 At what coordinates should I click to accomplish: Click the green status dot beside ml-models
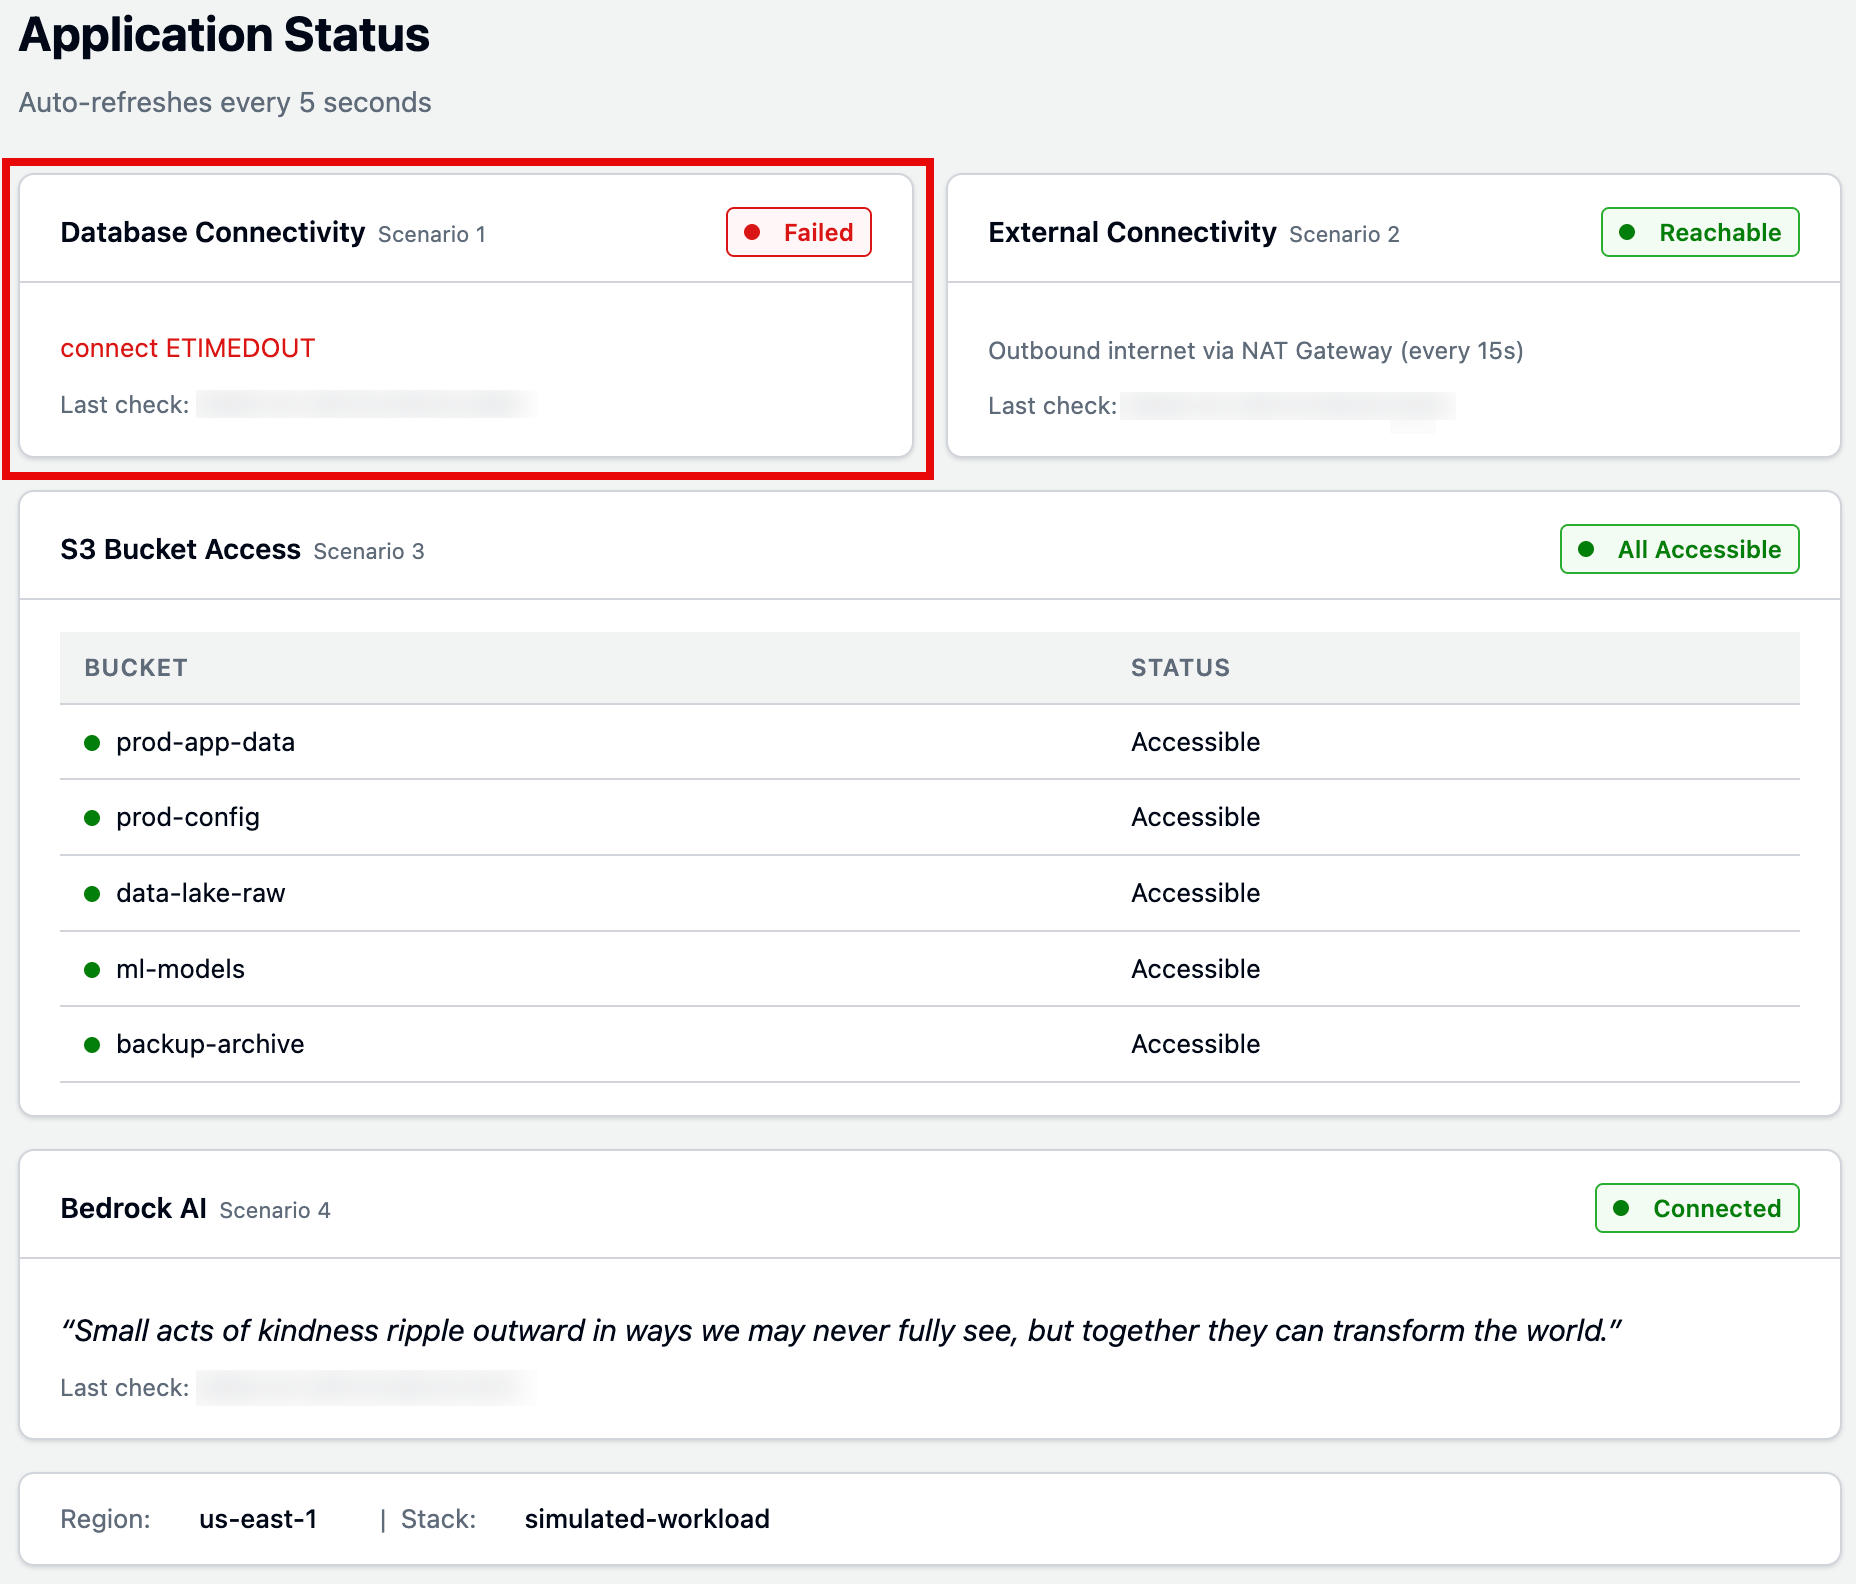pos(92,969)
